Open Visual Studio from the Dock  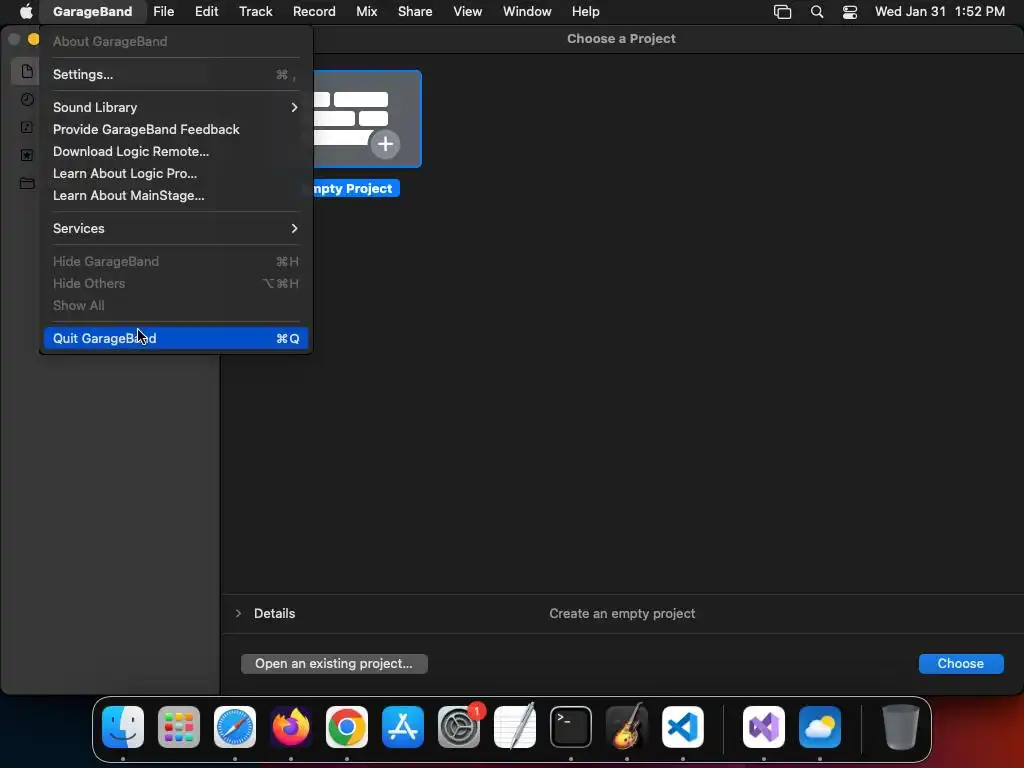coord(764,727)
